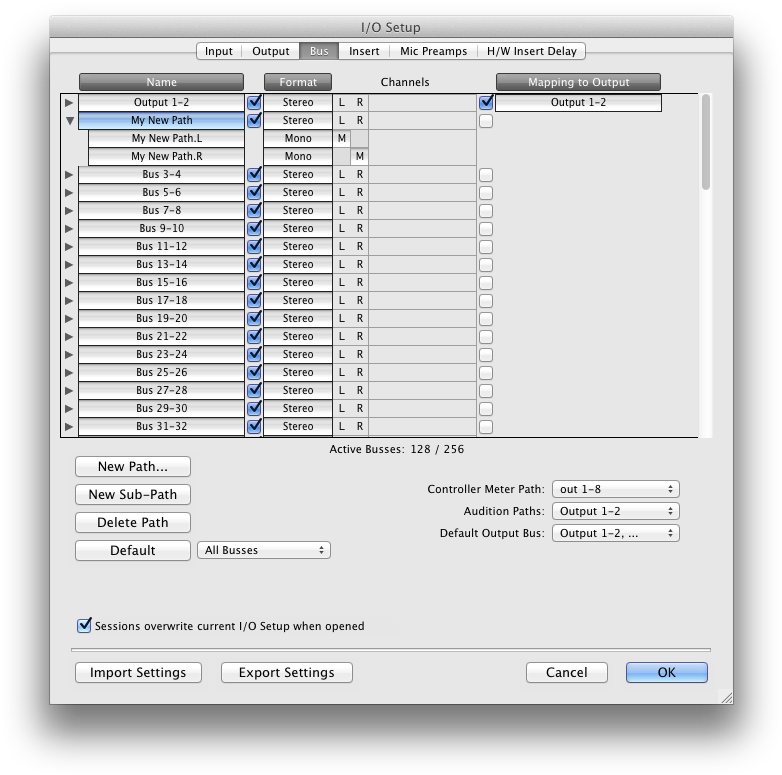
Task: Uncheck the Bus 21-22 active checkbox
Action: tap(254, 336)
